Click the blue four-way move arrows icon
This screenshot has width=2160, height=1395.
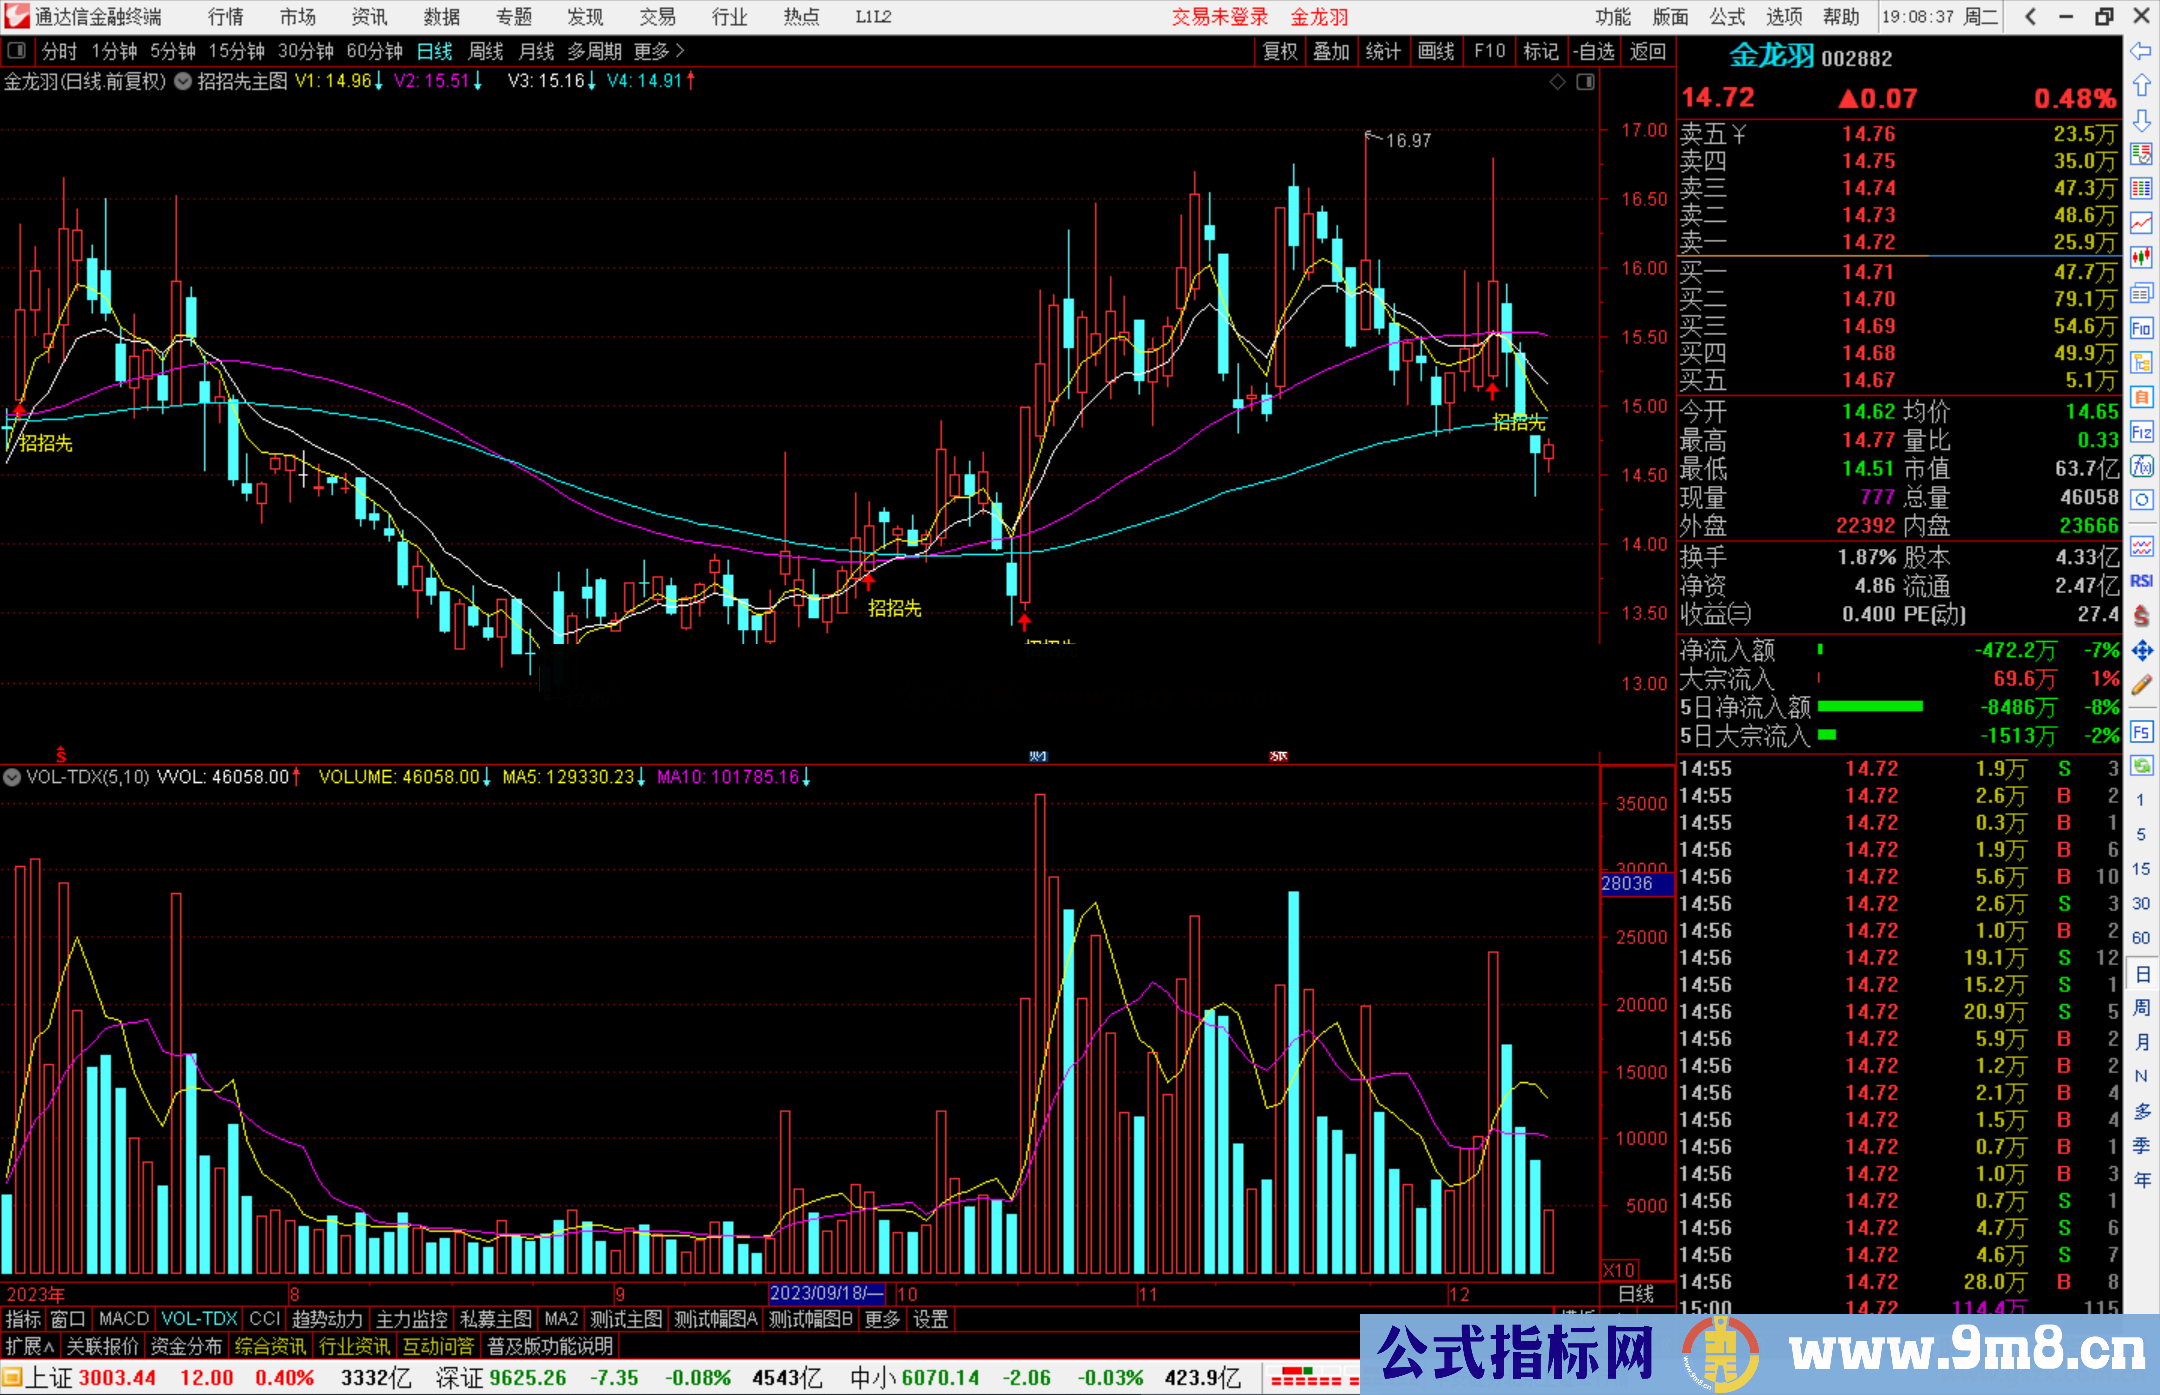2141,651
